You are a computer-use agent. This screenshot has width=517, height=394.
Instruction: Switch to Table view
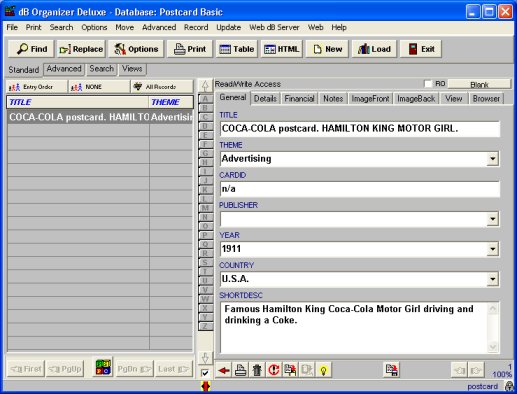[x=237, y=49]
